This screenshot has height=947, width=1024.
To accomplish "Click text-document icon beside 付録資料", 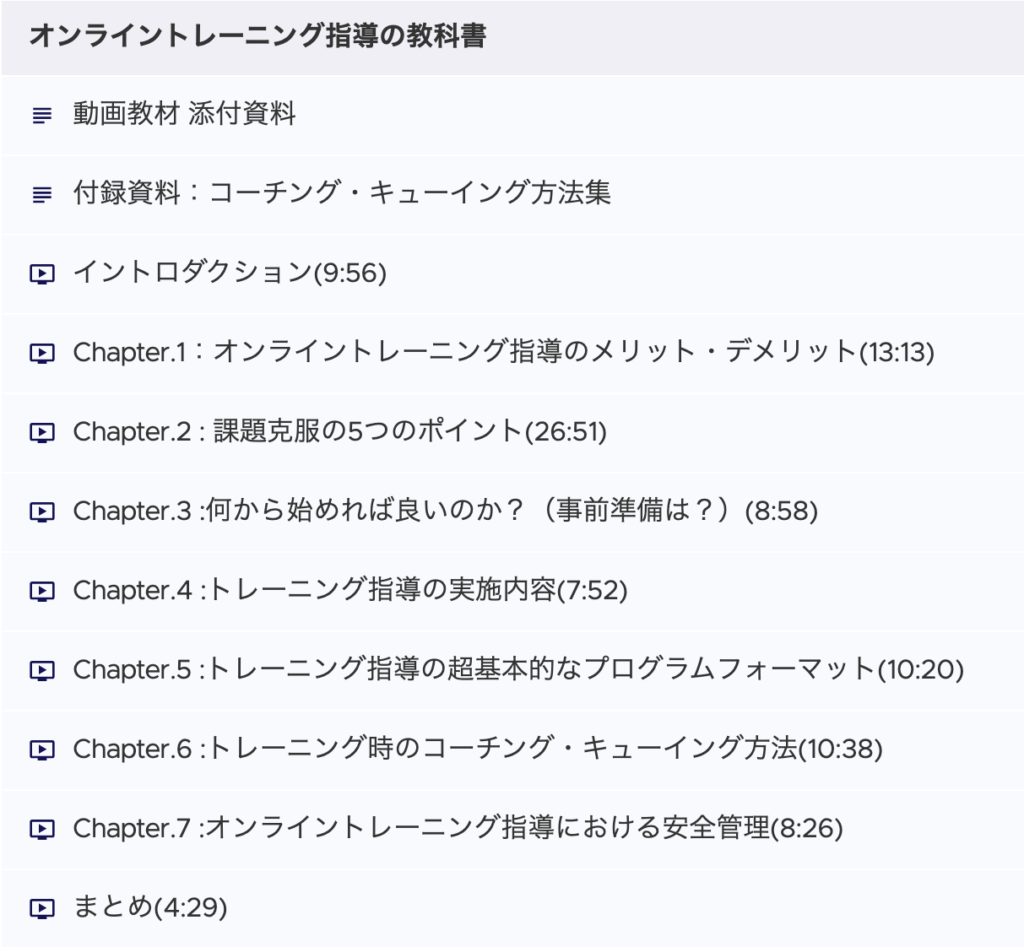I will [42, 194].
